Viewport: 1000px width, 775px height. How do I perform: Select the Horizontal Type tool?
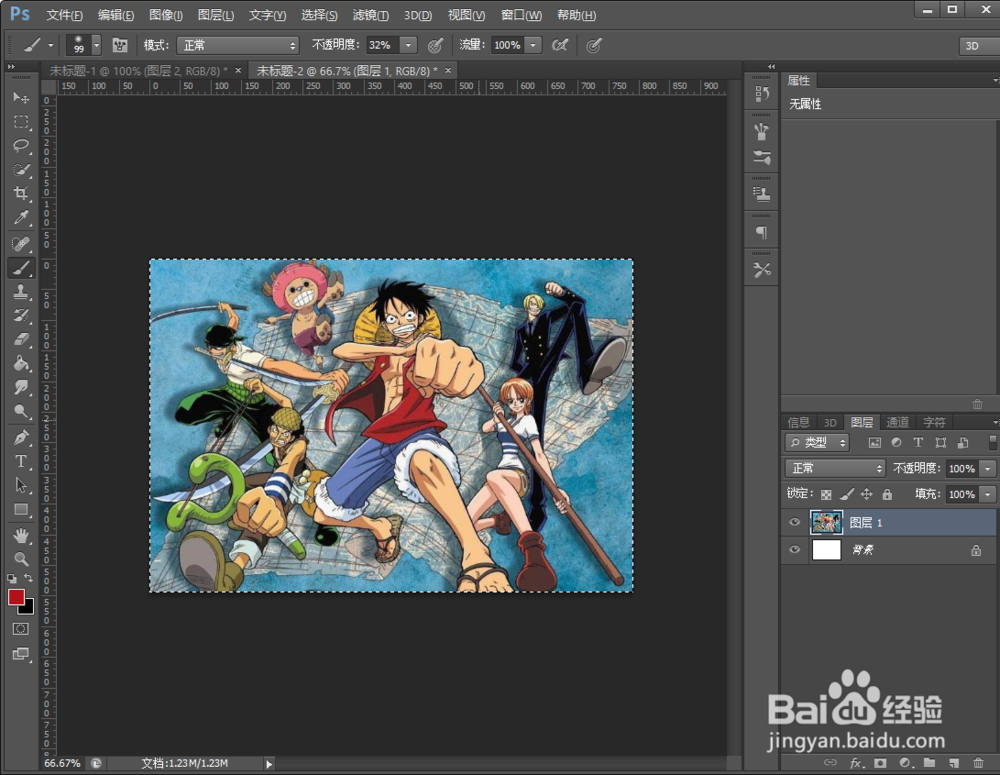(x=21, y=461)
